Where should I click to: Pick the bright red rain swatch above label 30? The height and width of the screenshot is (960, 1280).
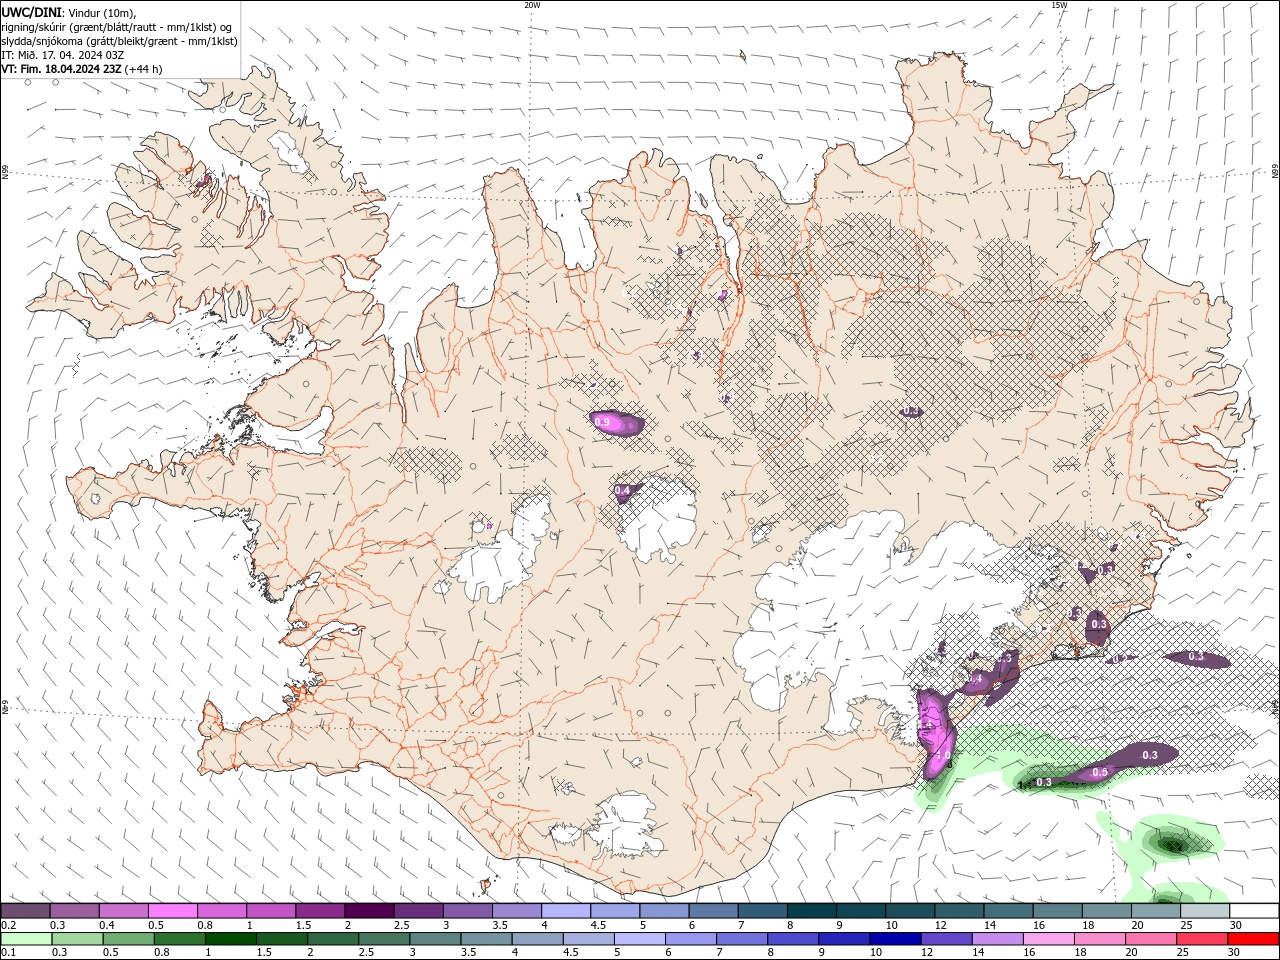[1252, 939]
